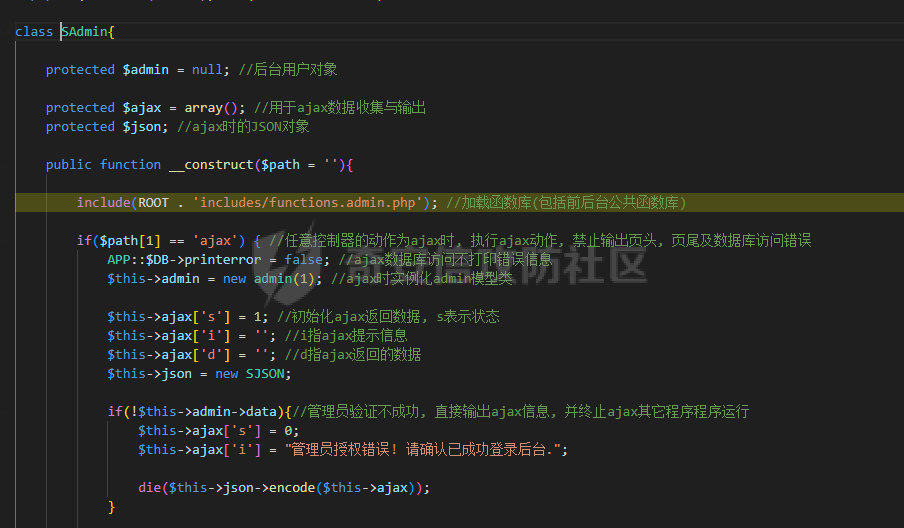Click the ajax['d'] assignment line
904x528 pixels.
click(x=180, y=354)
